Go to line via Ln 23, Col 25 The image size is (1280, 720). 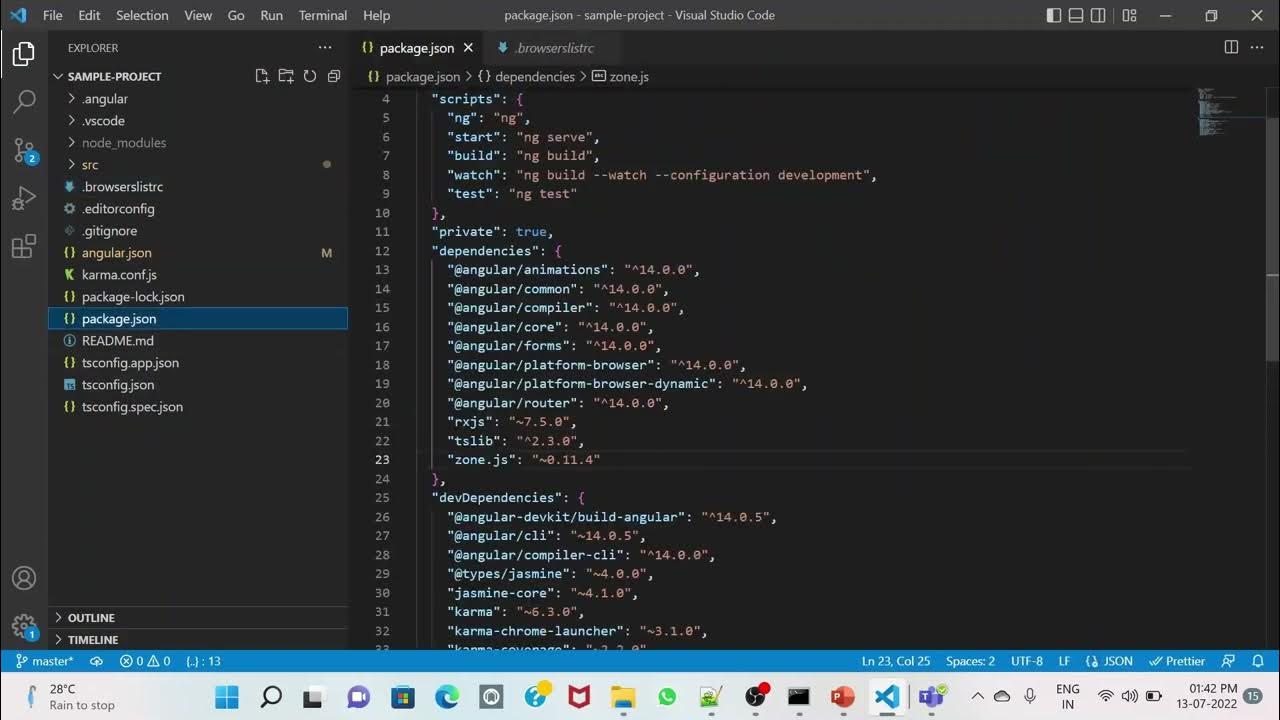point(895,661)
